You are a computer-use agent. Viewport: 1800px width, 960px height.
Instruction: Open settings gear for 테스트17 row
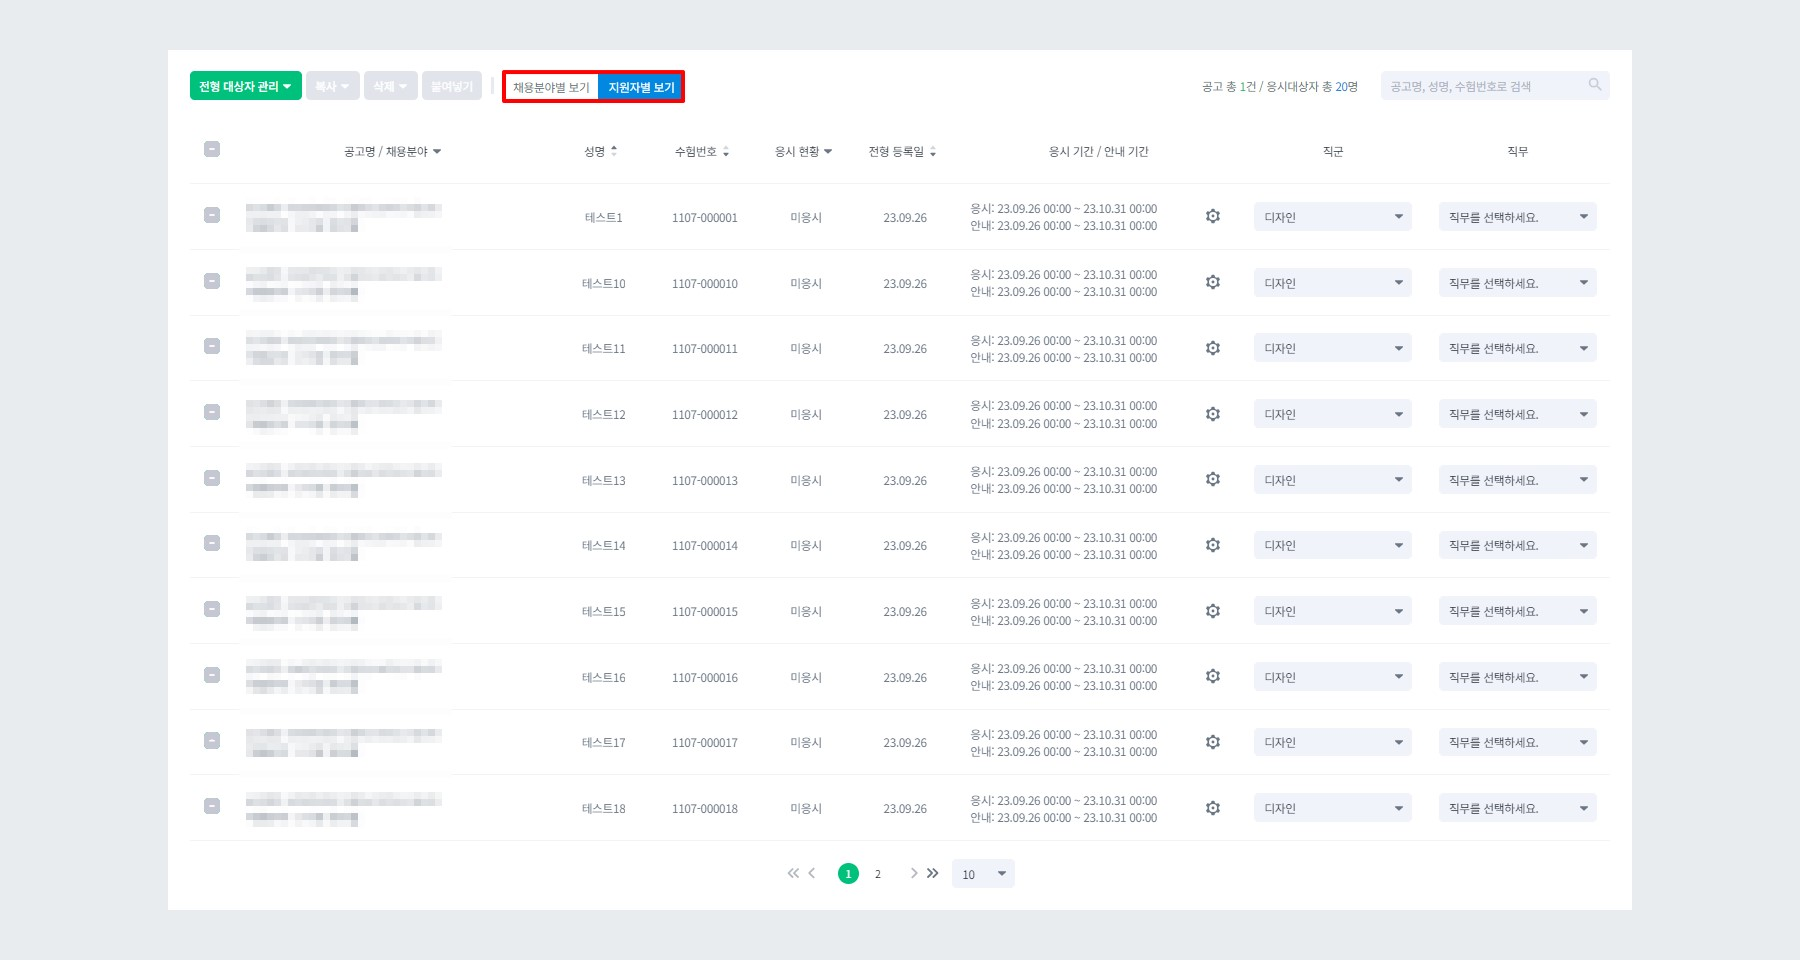[1213, 742]
